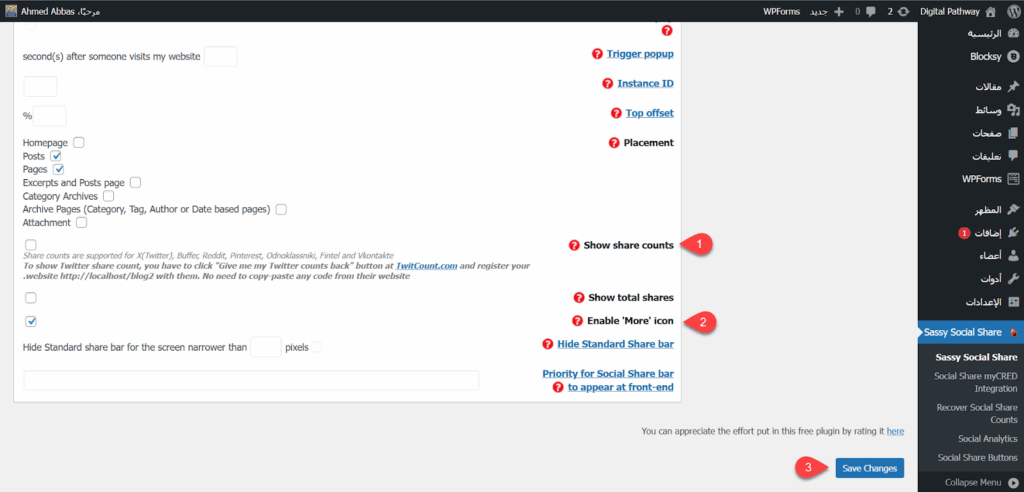
Task: Enable the Show total shares checkbox
Action: (31, 298)
